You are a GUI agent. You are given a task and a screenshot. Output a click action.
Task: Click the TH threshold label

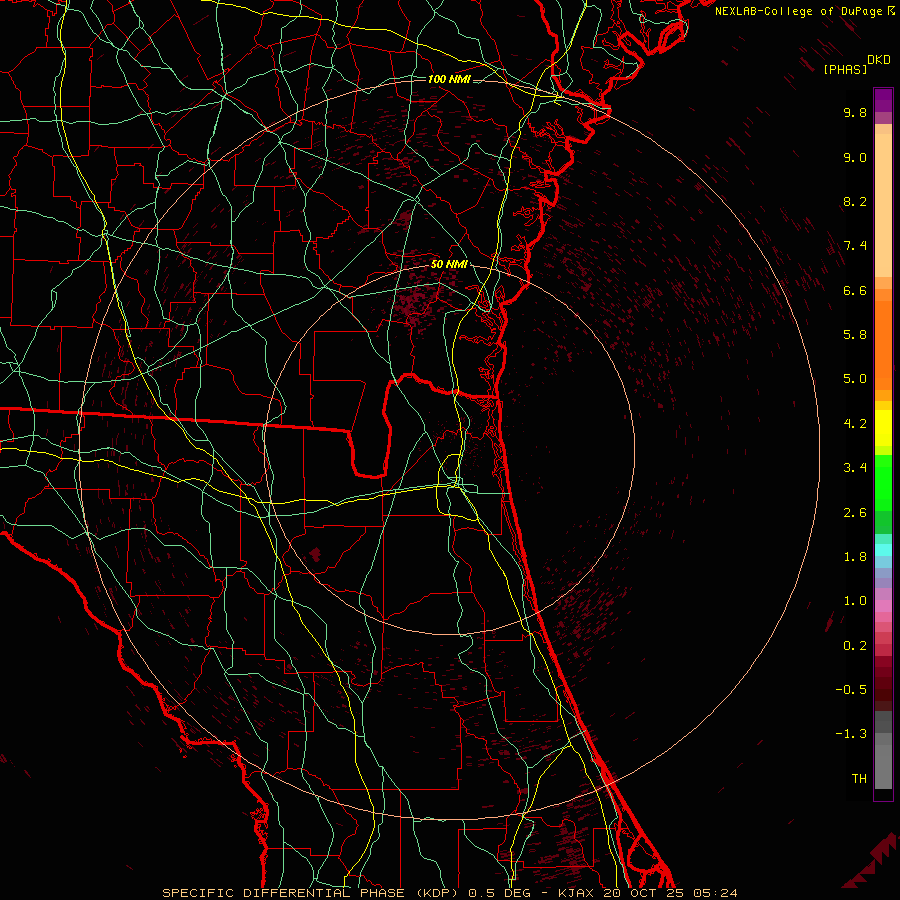coord(859,779)
